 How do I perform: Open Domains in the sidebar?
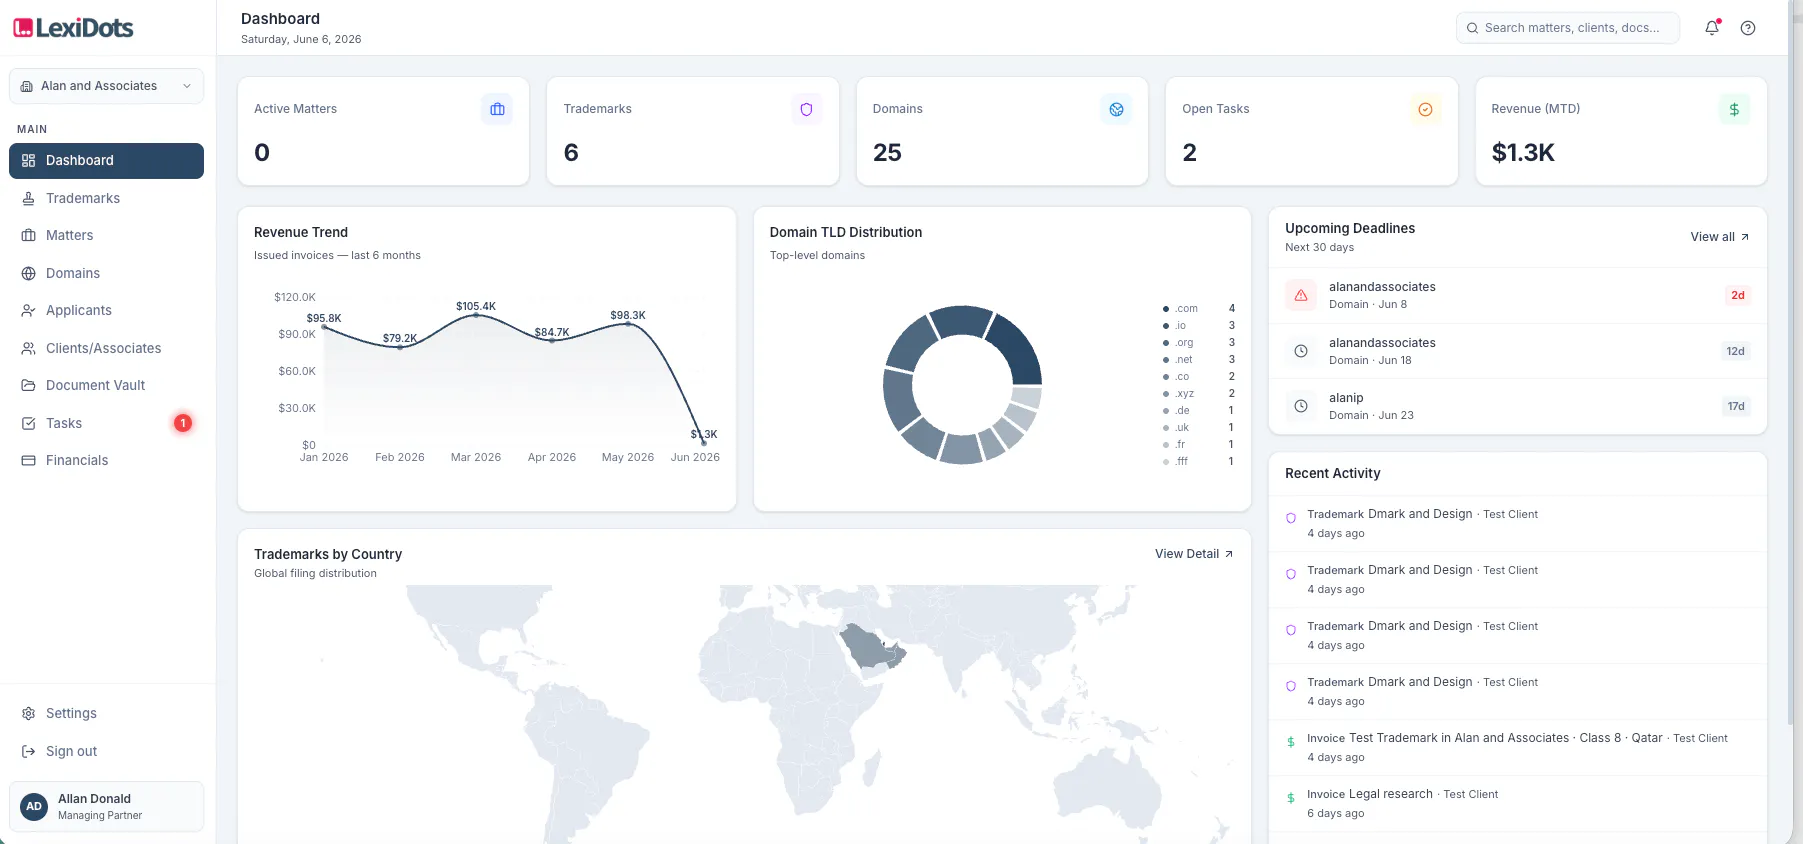(x=106, y=273)
